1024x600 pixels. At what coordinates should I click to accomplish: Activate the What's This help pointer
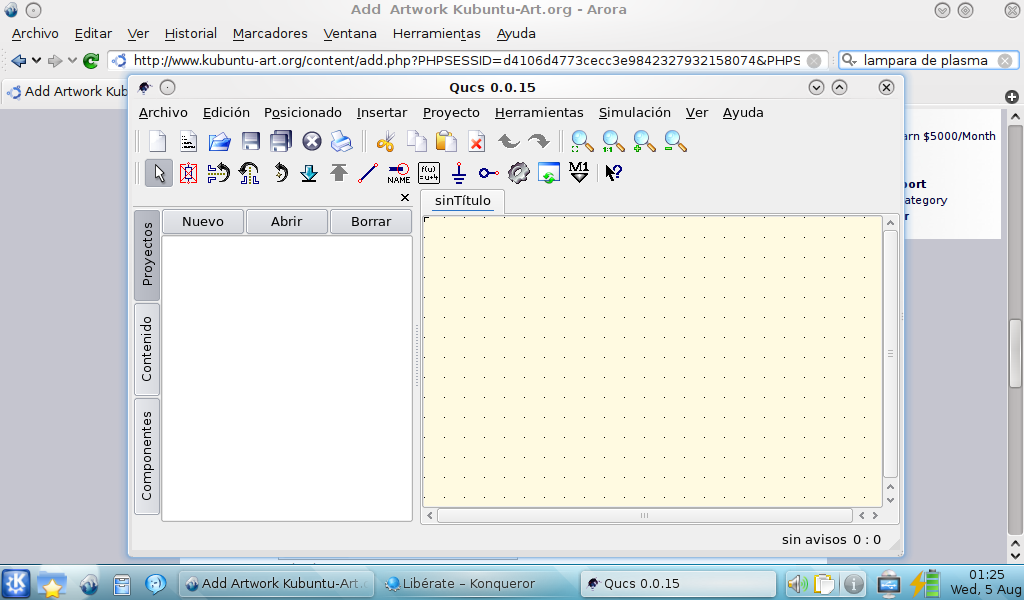click(613, 173)
